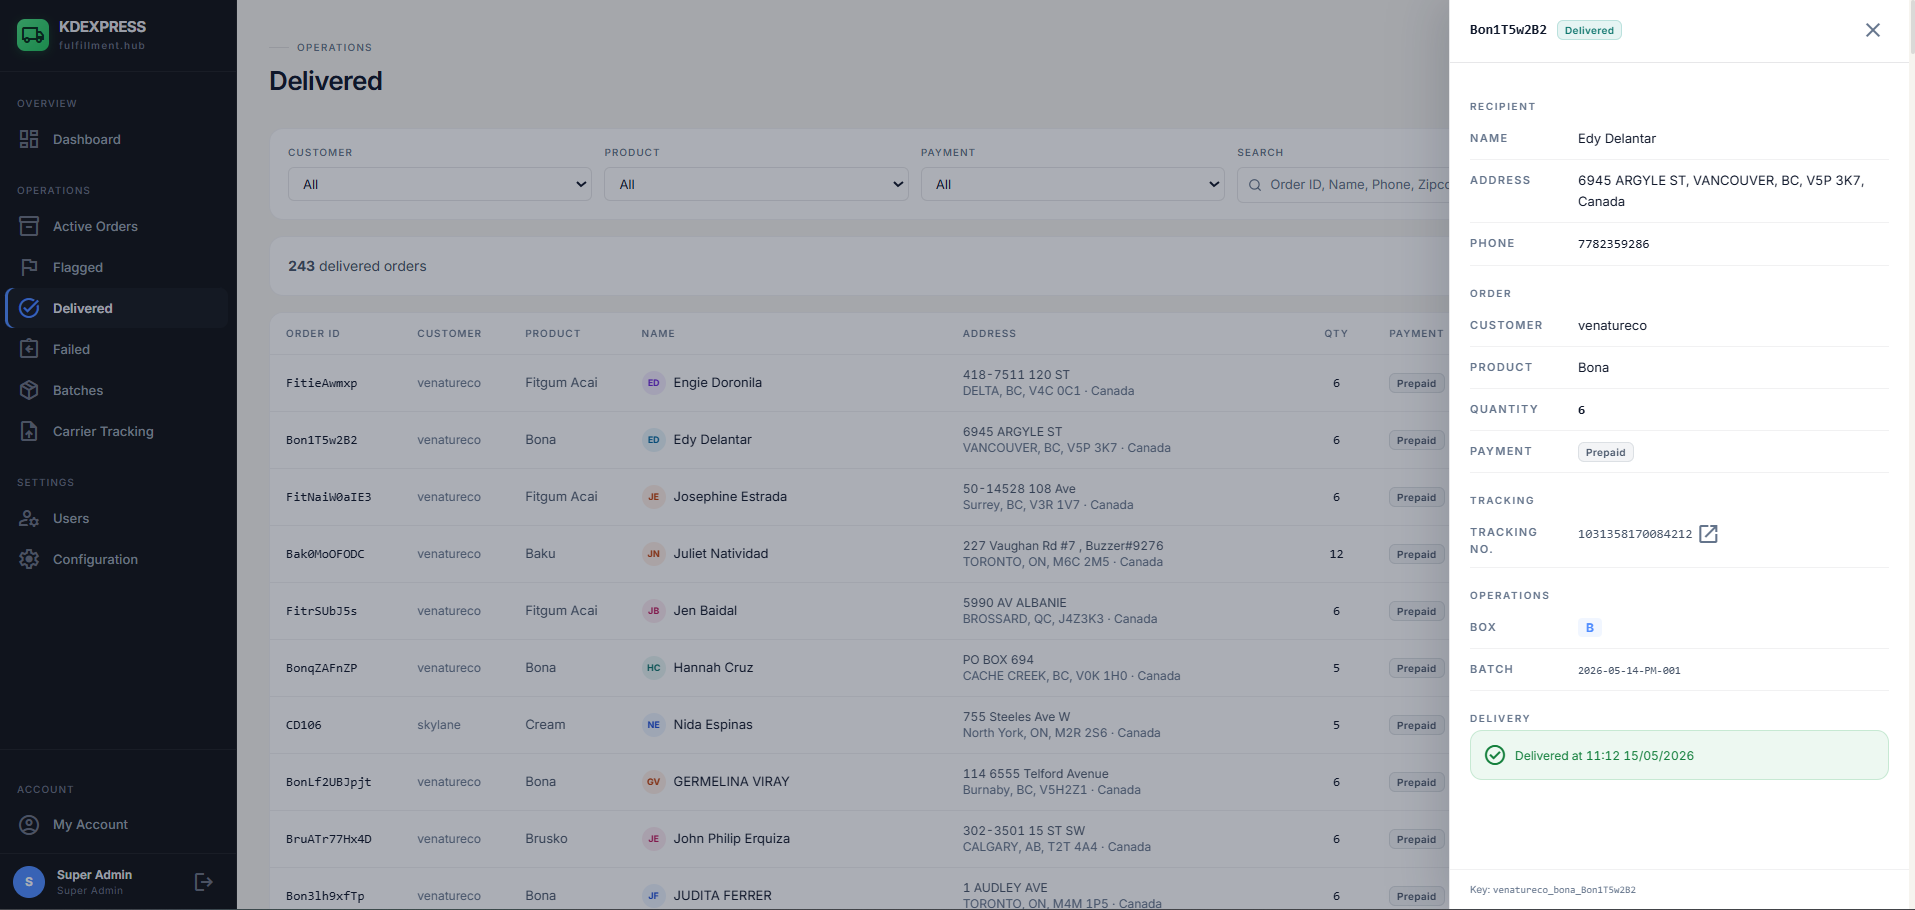
Task: Open Failed orders page
Action: click(118, 349)
